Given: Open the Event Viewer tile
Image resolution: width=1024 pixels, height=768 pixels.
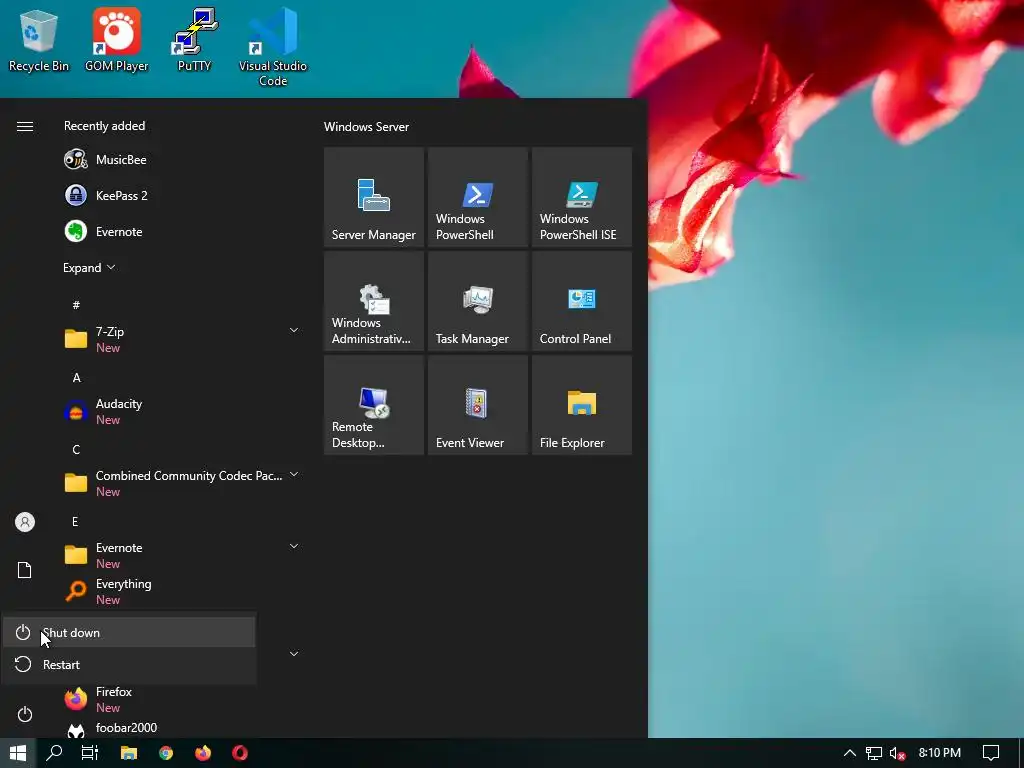Looking at the screenshot, I should click(477, 405).
